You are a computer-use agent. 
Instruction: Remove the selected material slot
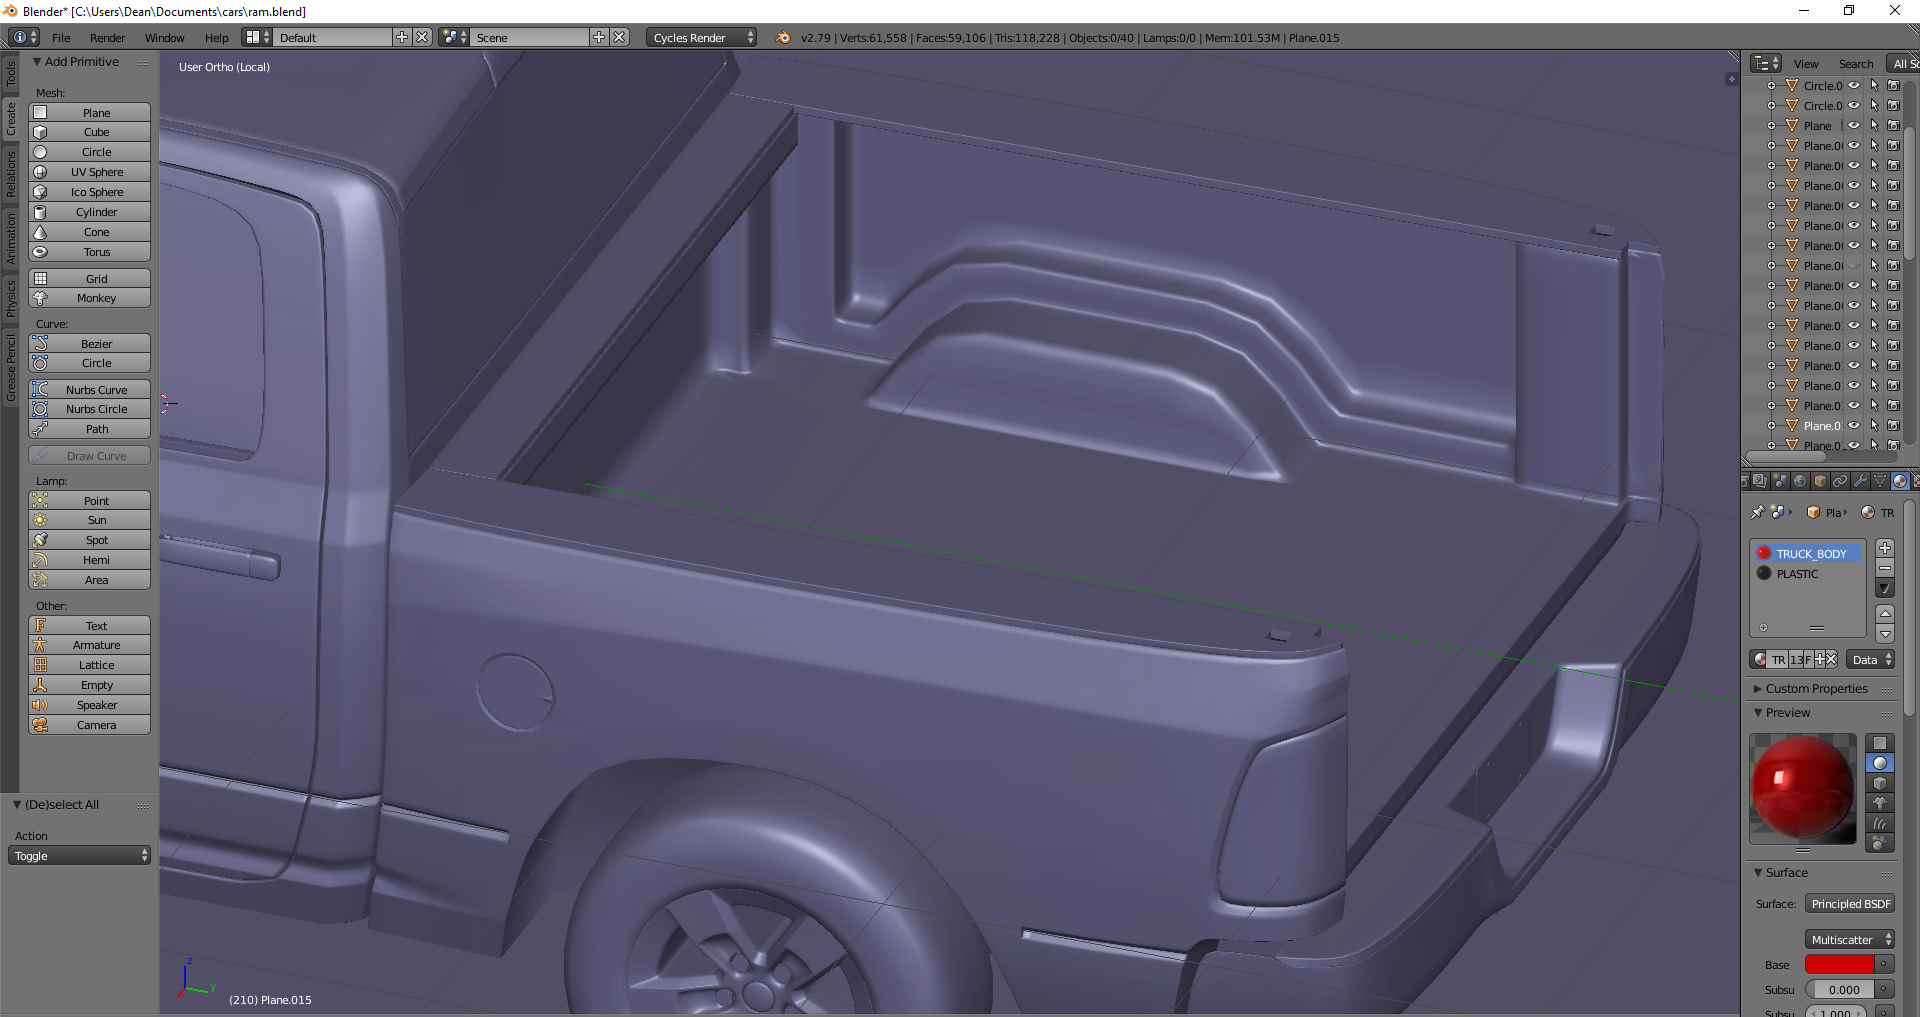[1885, 568]
